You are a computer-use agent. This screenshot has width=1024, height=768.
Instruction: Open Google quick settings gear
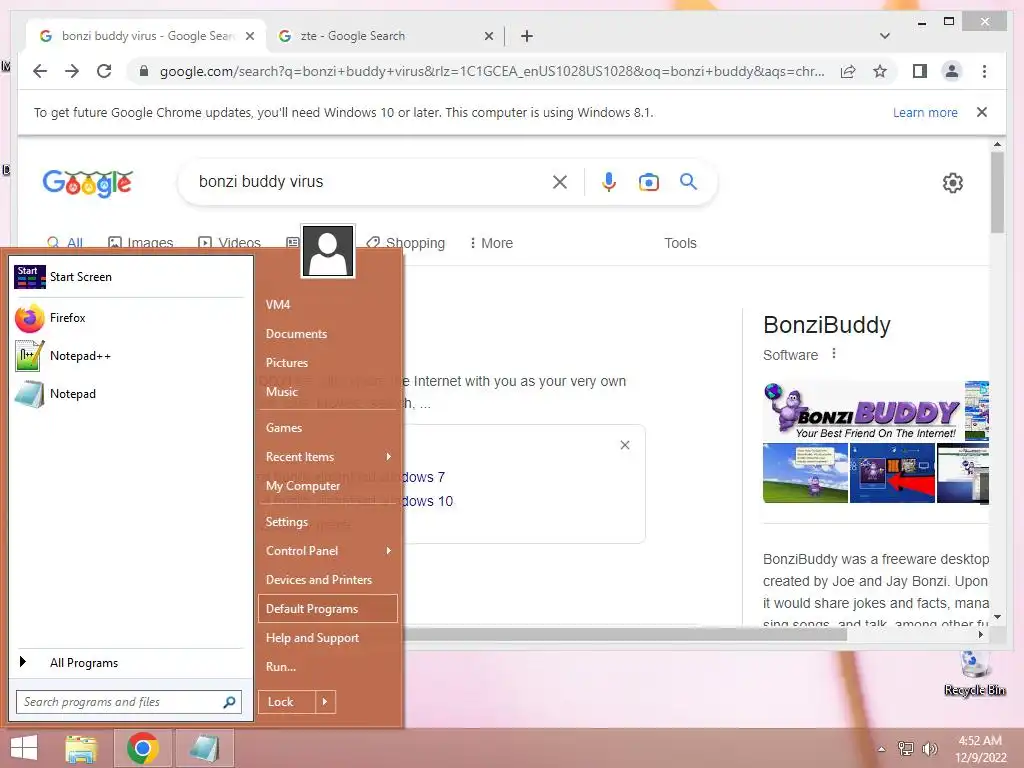[x=953, y=183]
